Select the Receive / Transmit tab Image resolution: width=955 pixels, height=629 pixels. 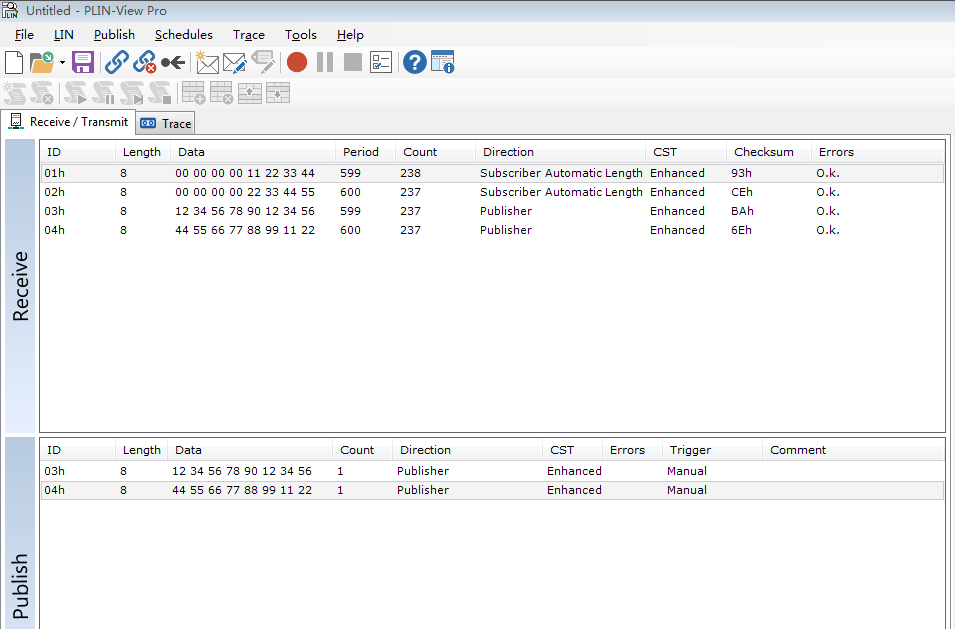tap(68, 122)
